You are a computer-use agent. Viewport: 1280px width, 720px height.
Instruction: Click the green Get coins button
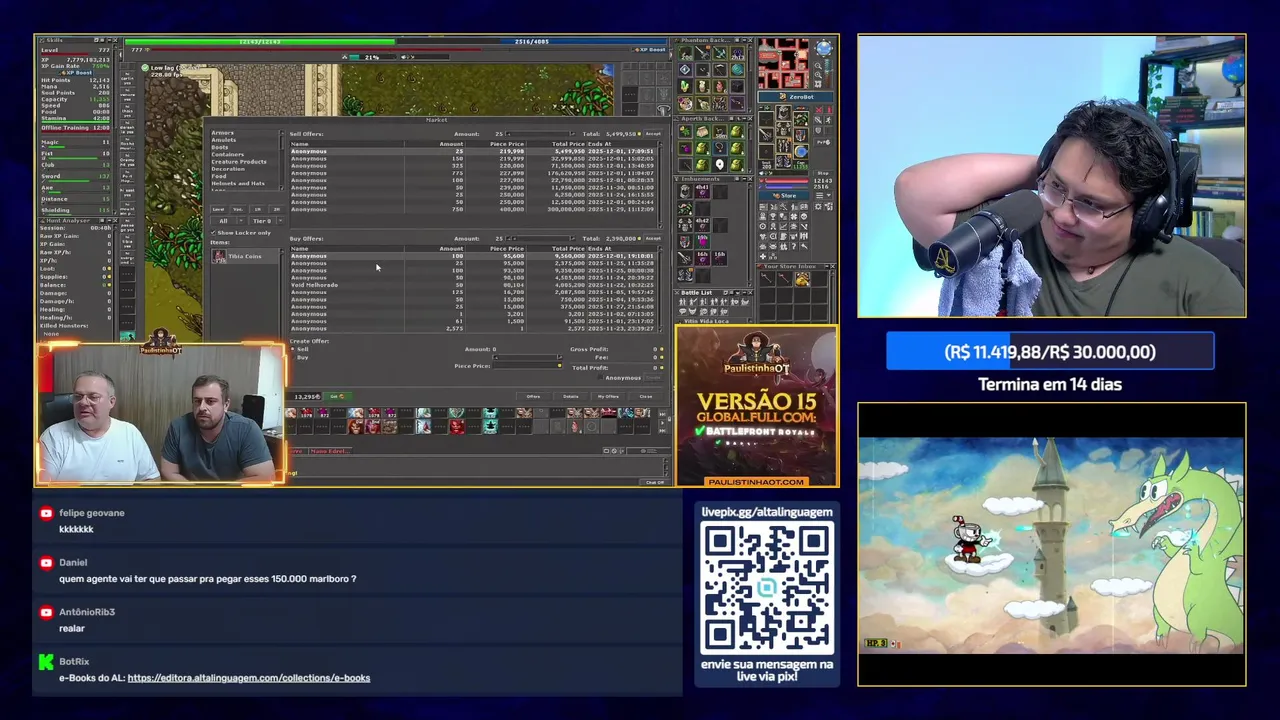[337, 396]
